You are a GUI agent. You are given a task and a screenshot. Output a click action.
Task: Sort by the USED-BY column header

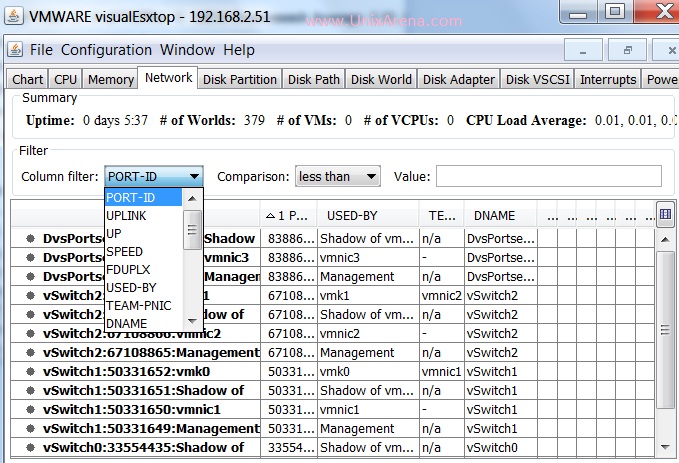click(x=368, y=215)
